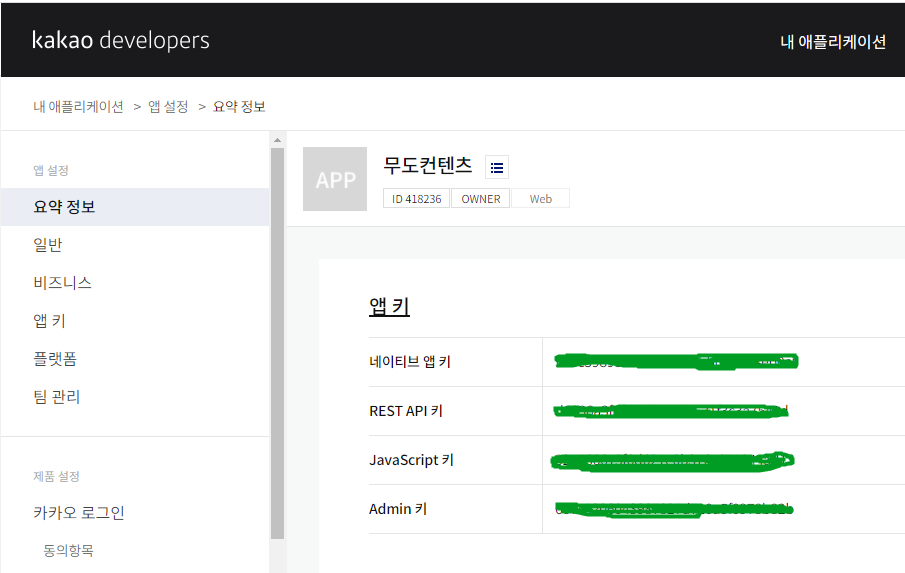Viewport: 905px width, 573px height.
Task: Click the 제품 설정 sidebar section header
Action: (x=56, y=476)
